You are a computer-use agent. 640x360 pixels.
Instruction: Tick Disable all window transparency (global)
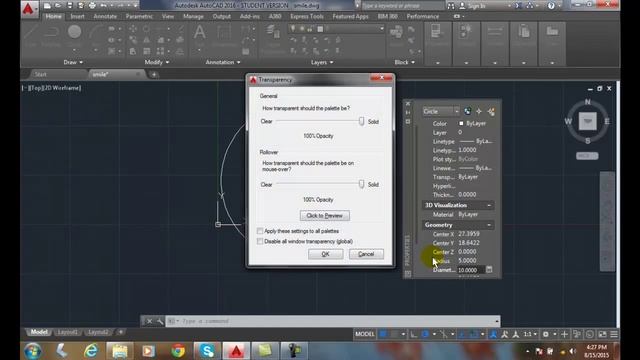260,241
